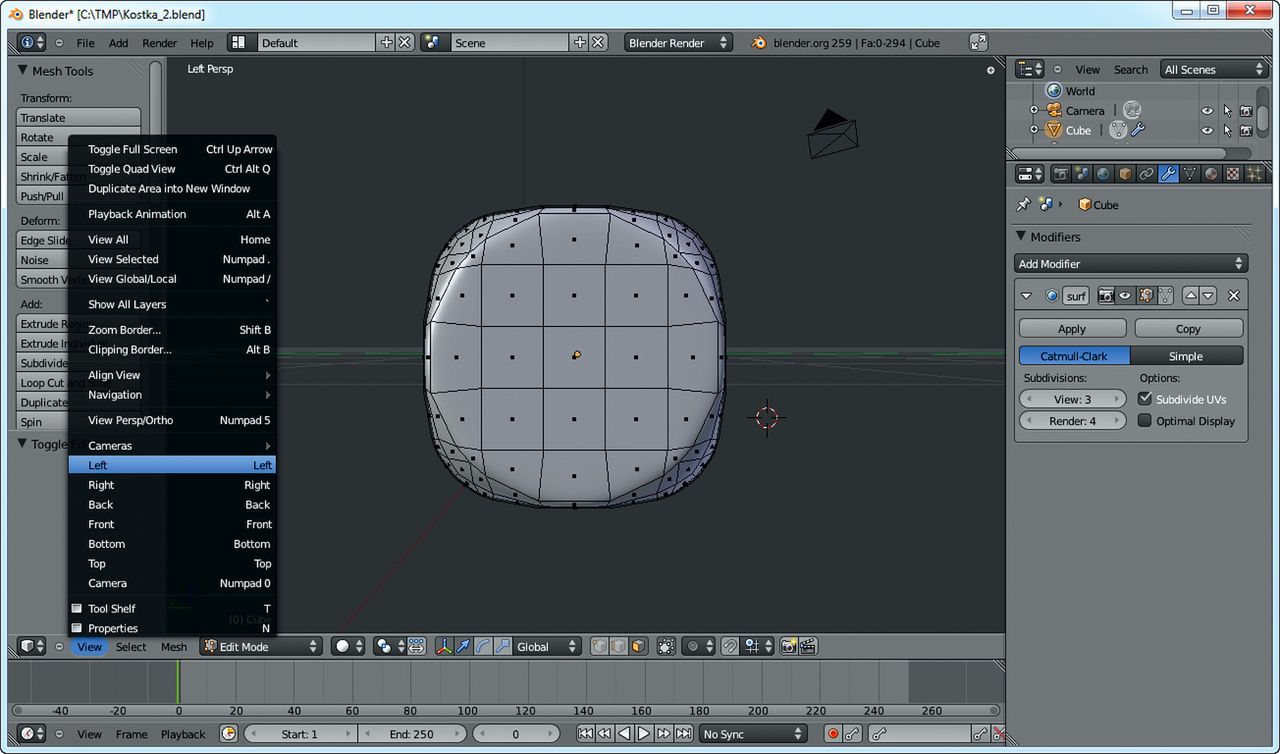Click the Translate button in Mesh Tools
The height and width of the screenshot is (754, 1280).
point(80,118)
